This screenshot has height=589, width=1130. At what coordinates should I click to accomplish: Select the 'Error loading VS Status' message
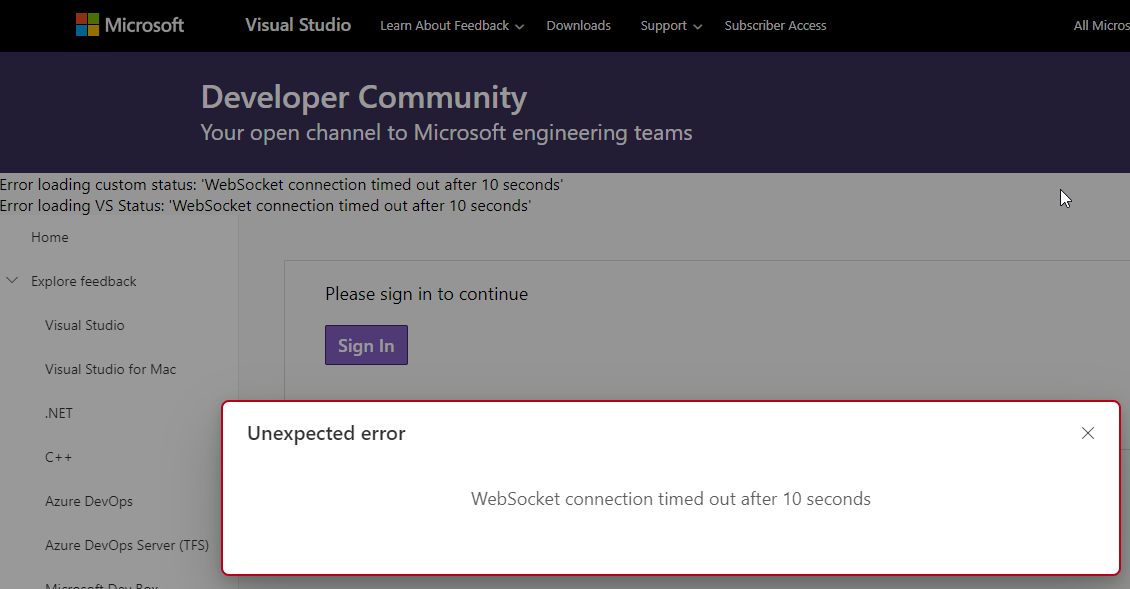pyautogui.click(x=265, y=205)
